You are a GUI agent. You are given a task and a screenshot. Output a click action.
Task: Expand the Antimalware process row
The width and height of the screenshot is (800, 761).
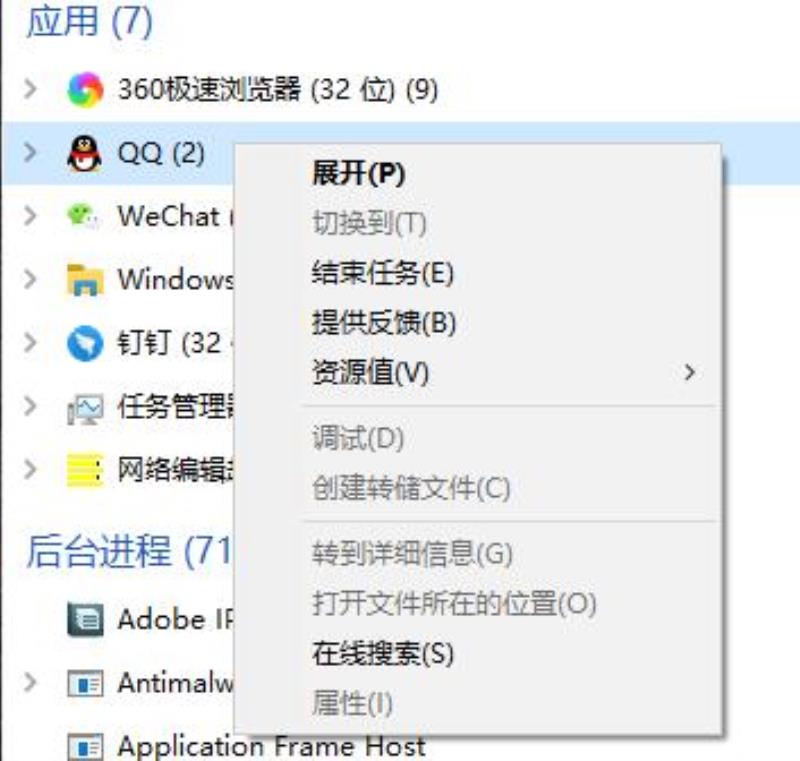(31, 682)
